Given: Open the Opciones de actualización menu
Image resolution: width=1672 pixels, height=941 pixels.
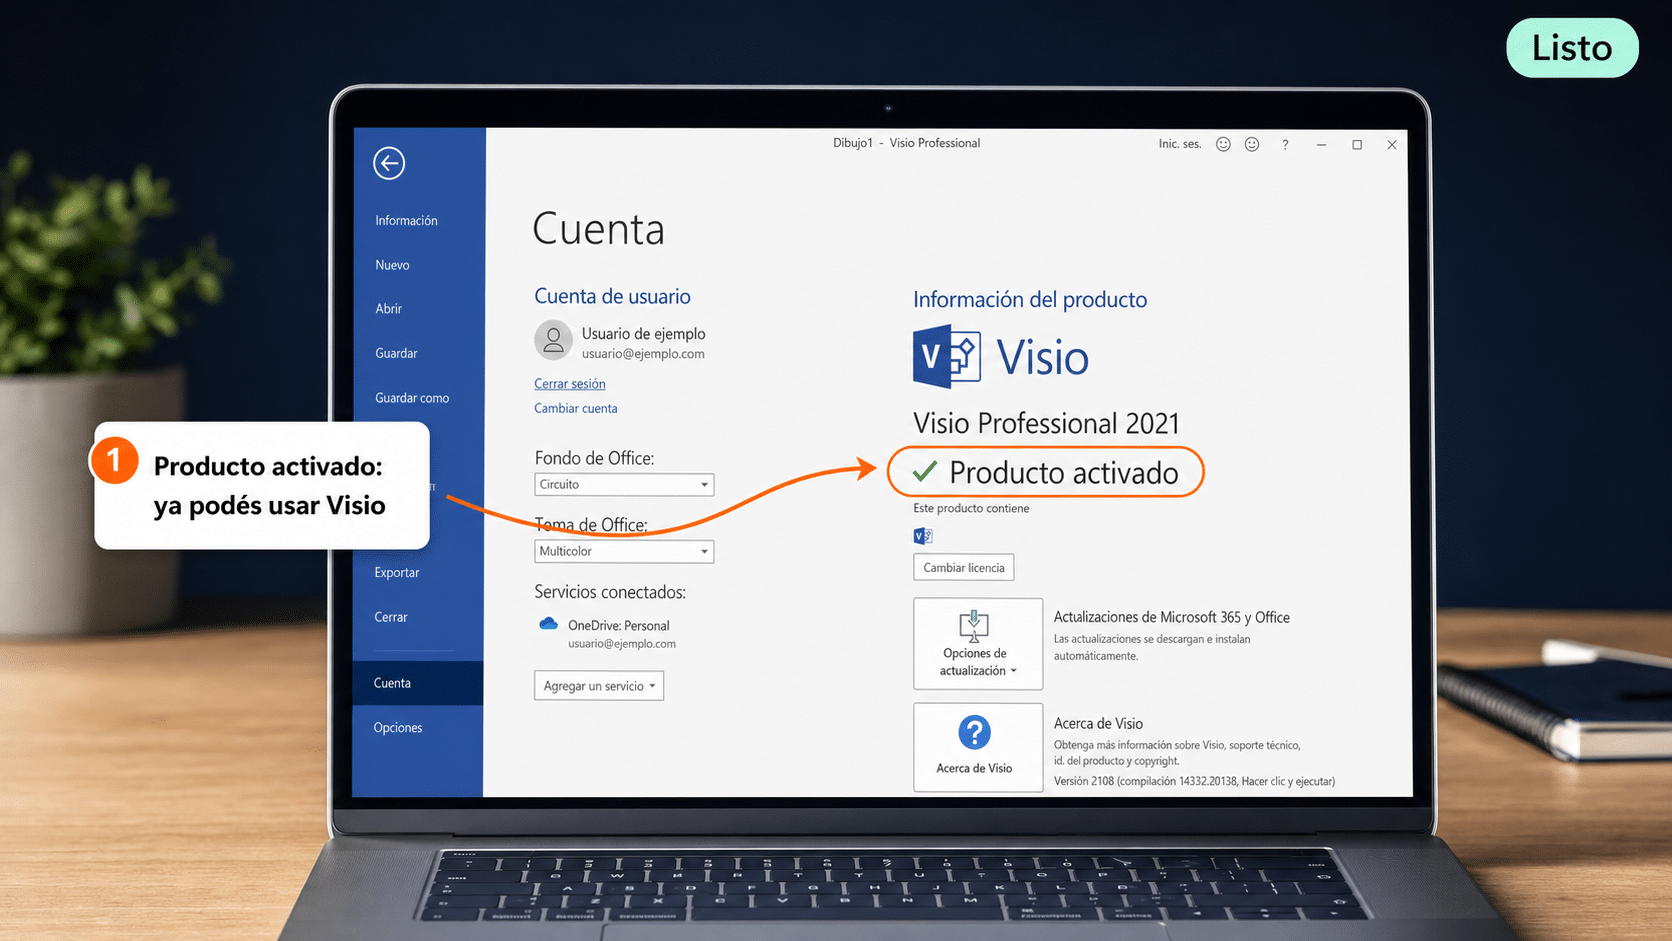Looking at the screenshot, I should 978,644.
